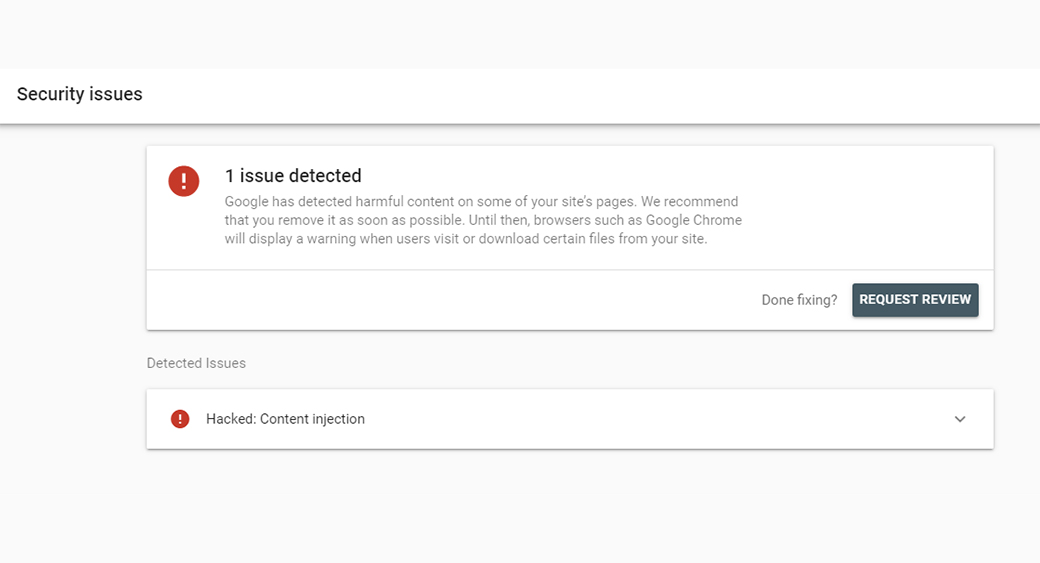Screen dimensions: 1040x563
Task: Click the empty page background below the Hacked row
Action: click(570, 505)
